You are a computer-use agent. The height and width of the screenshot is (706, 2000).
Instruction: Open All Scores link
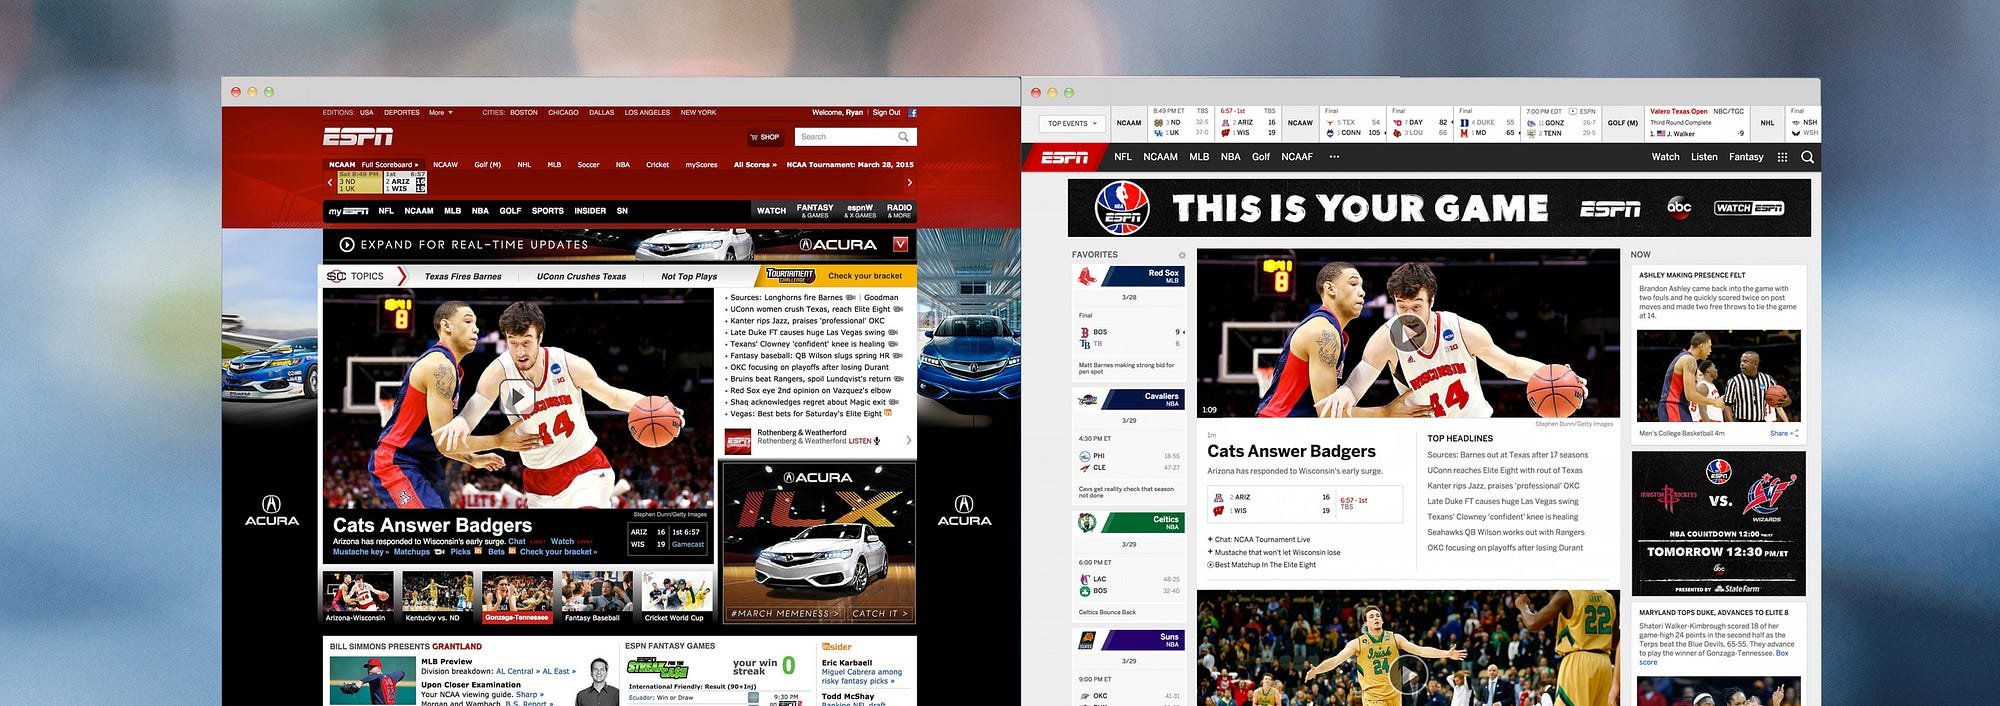(755, 165)
